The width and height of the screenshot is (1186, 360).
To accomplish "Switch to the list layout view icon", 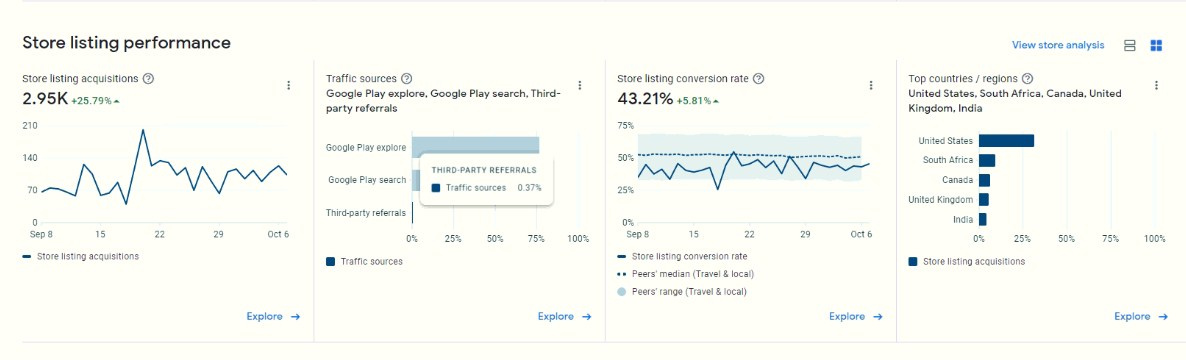I will click(1130, 45).
